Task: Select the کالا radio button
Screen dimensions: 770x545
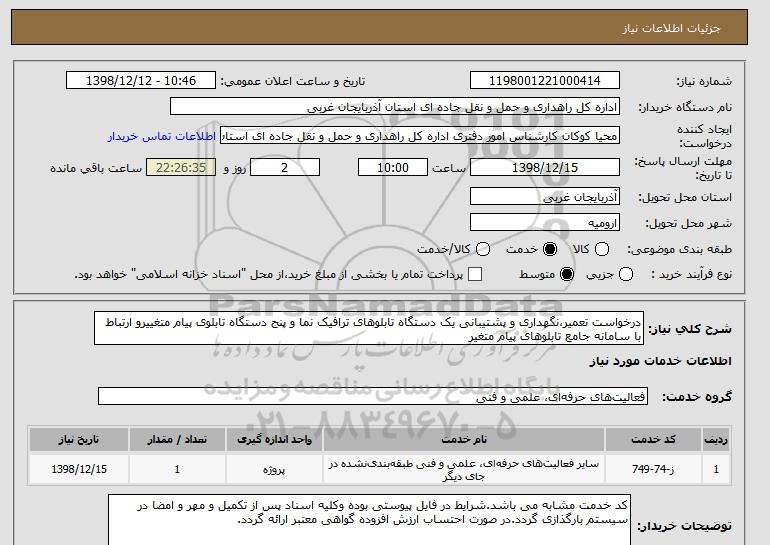Action: point(602,249)
